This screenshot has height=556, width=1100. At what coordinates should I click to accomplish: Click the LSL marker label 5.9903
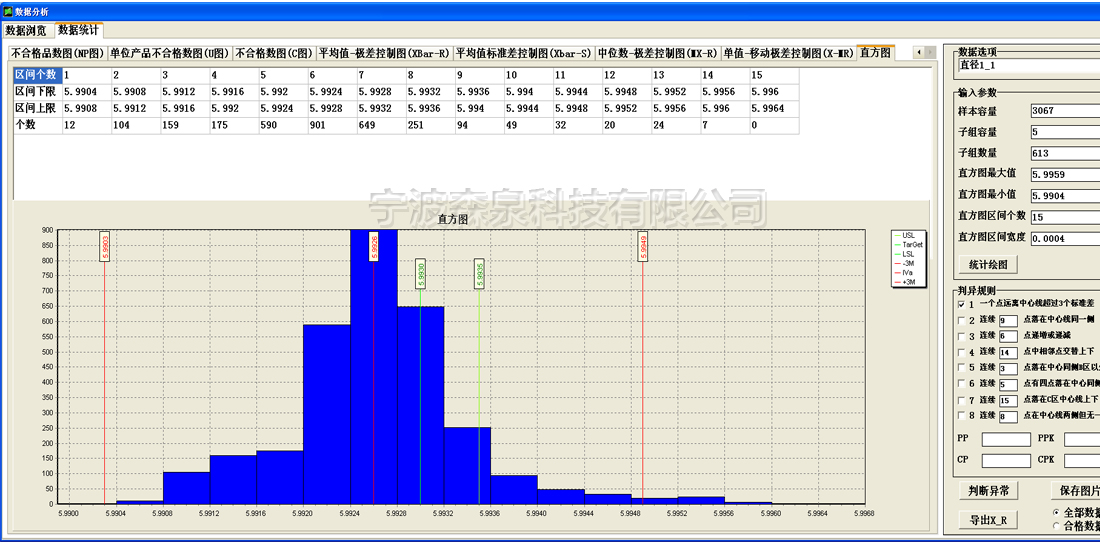coord(105,246)
